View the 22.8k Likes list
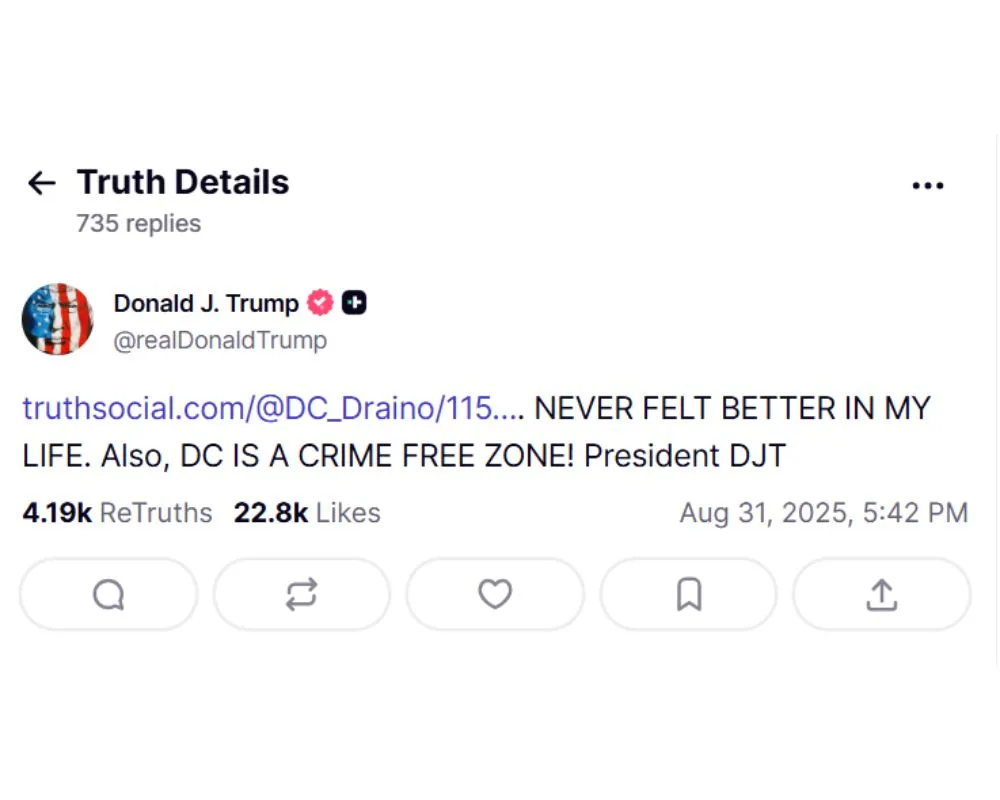Viewport: 1000px width, 800px height. (307, 513)
